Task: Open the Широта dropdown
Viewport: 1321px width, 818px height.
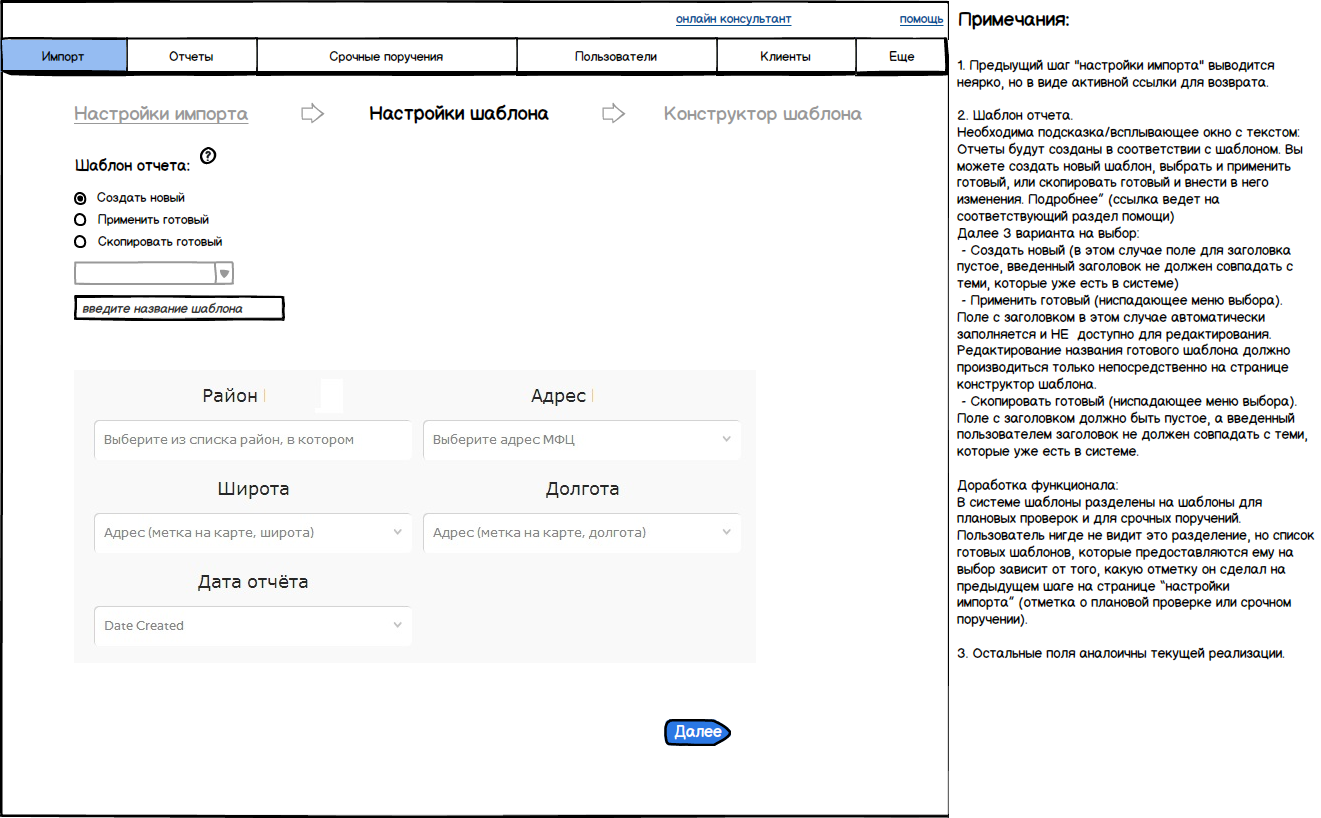Action: point(397,533)
